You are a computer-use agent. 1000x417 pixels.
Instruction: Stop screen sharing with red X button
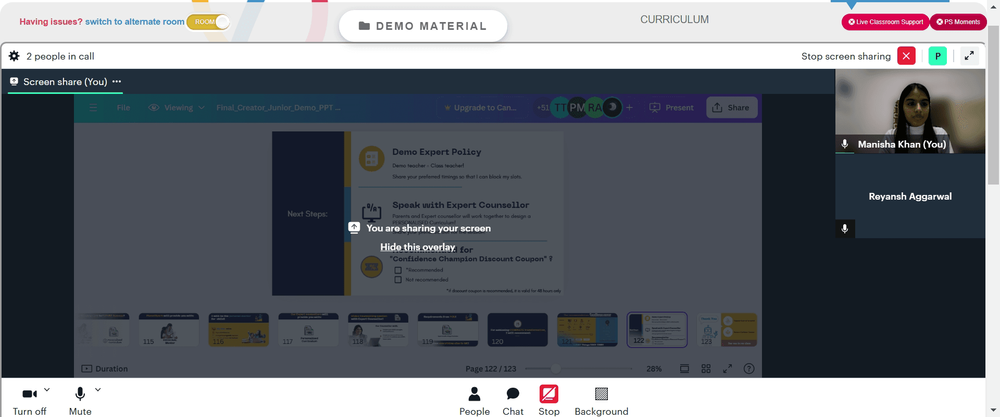[x=906, y=56]
